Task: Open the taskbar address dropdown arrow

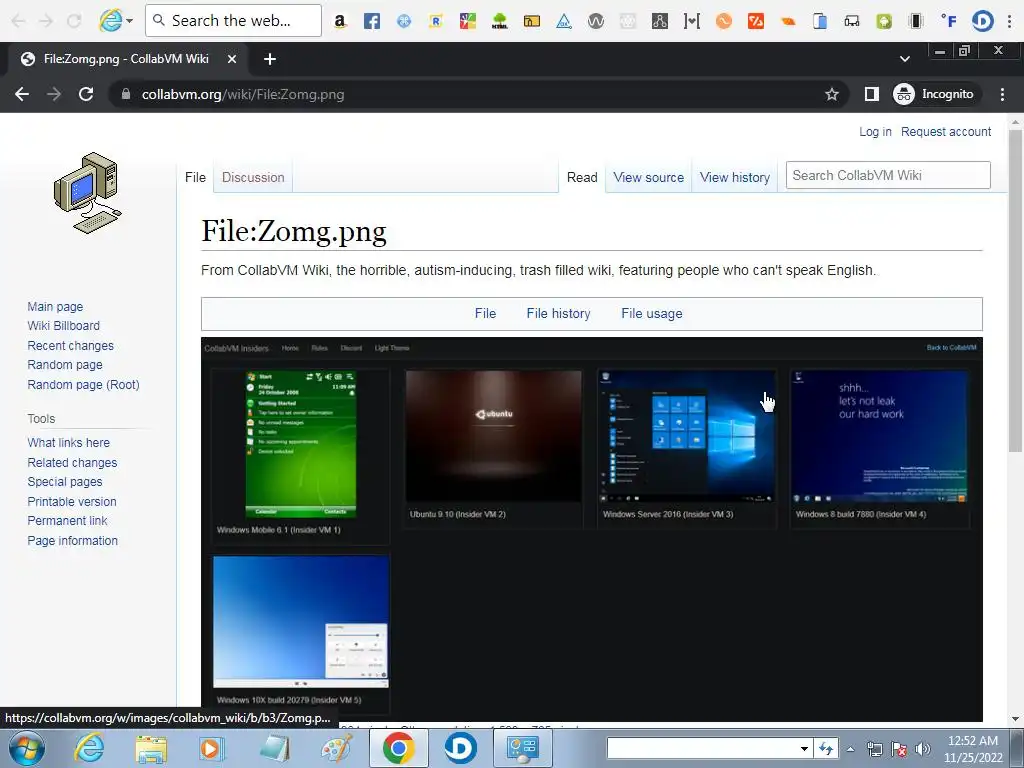Action: coord(805,749)
